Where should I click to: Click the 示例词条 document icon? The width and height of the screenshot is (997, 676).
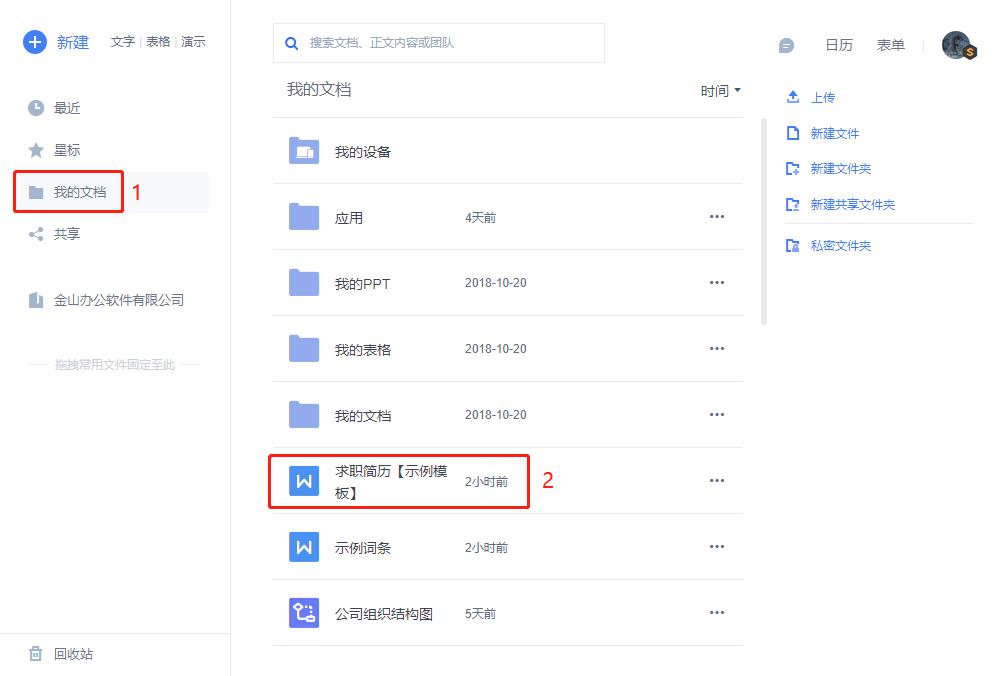click(x=303, y=547)
